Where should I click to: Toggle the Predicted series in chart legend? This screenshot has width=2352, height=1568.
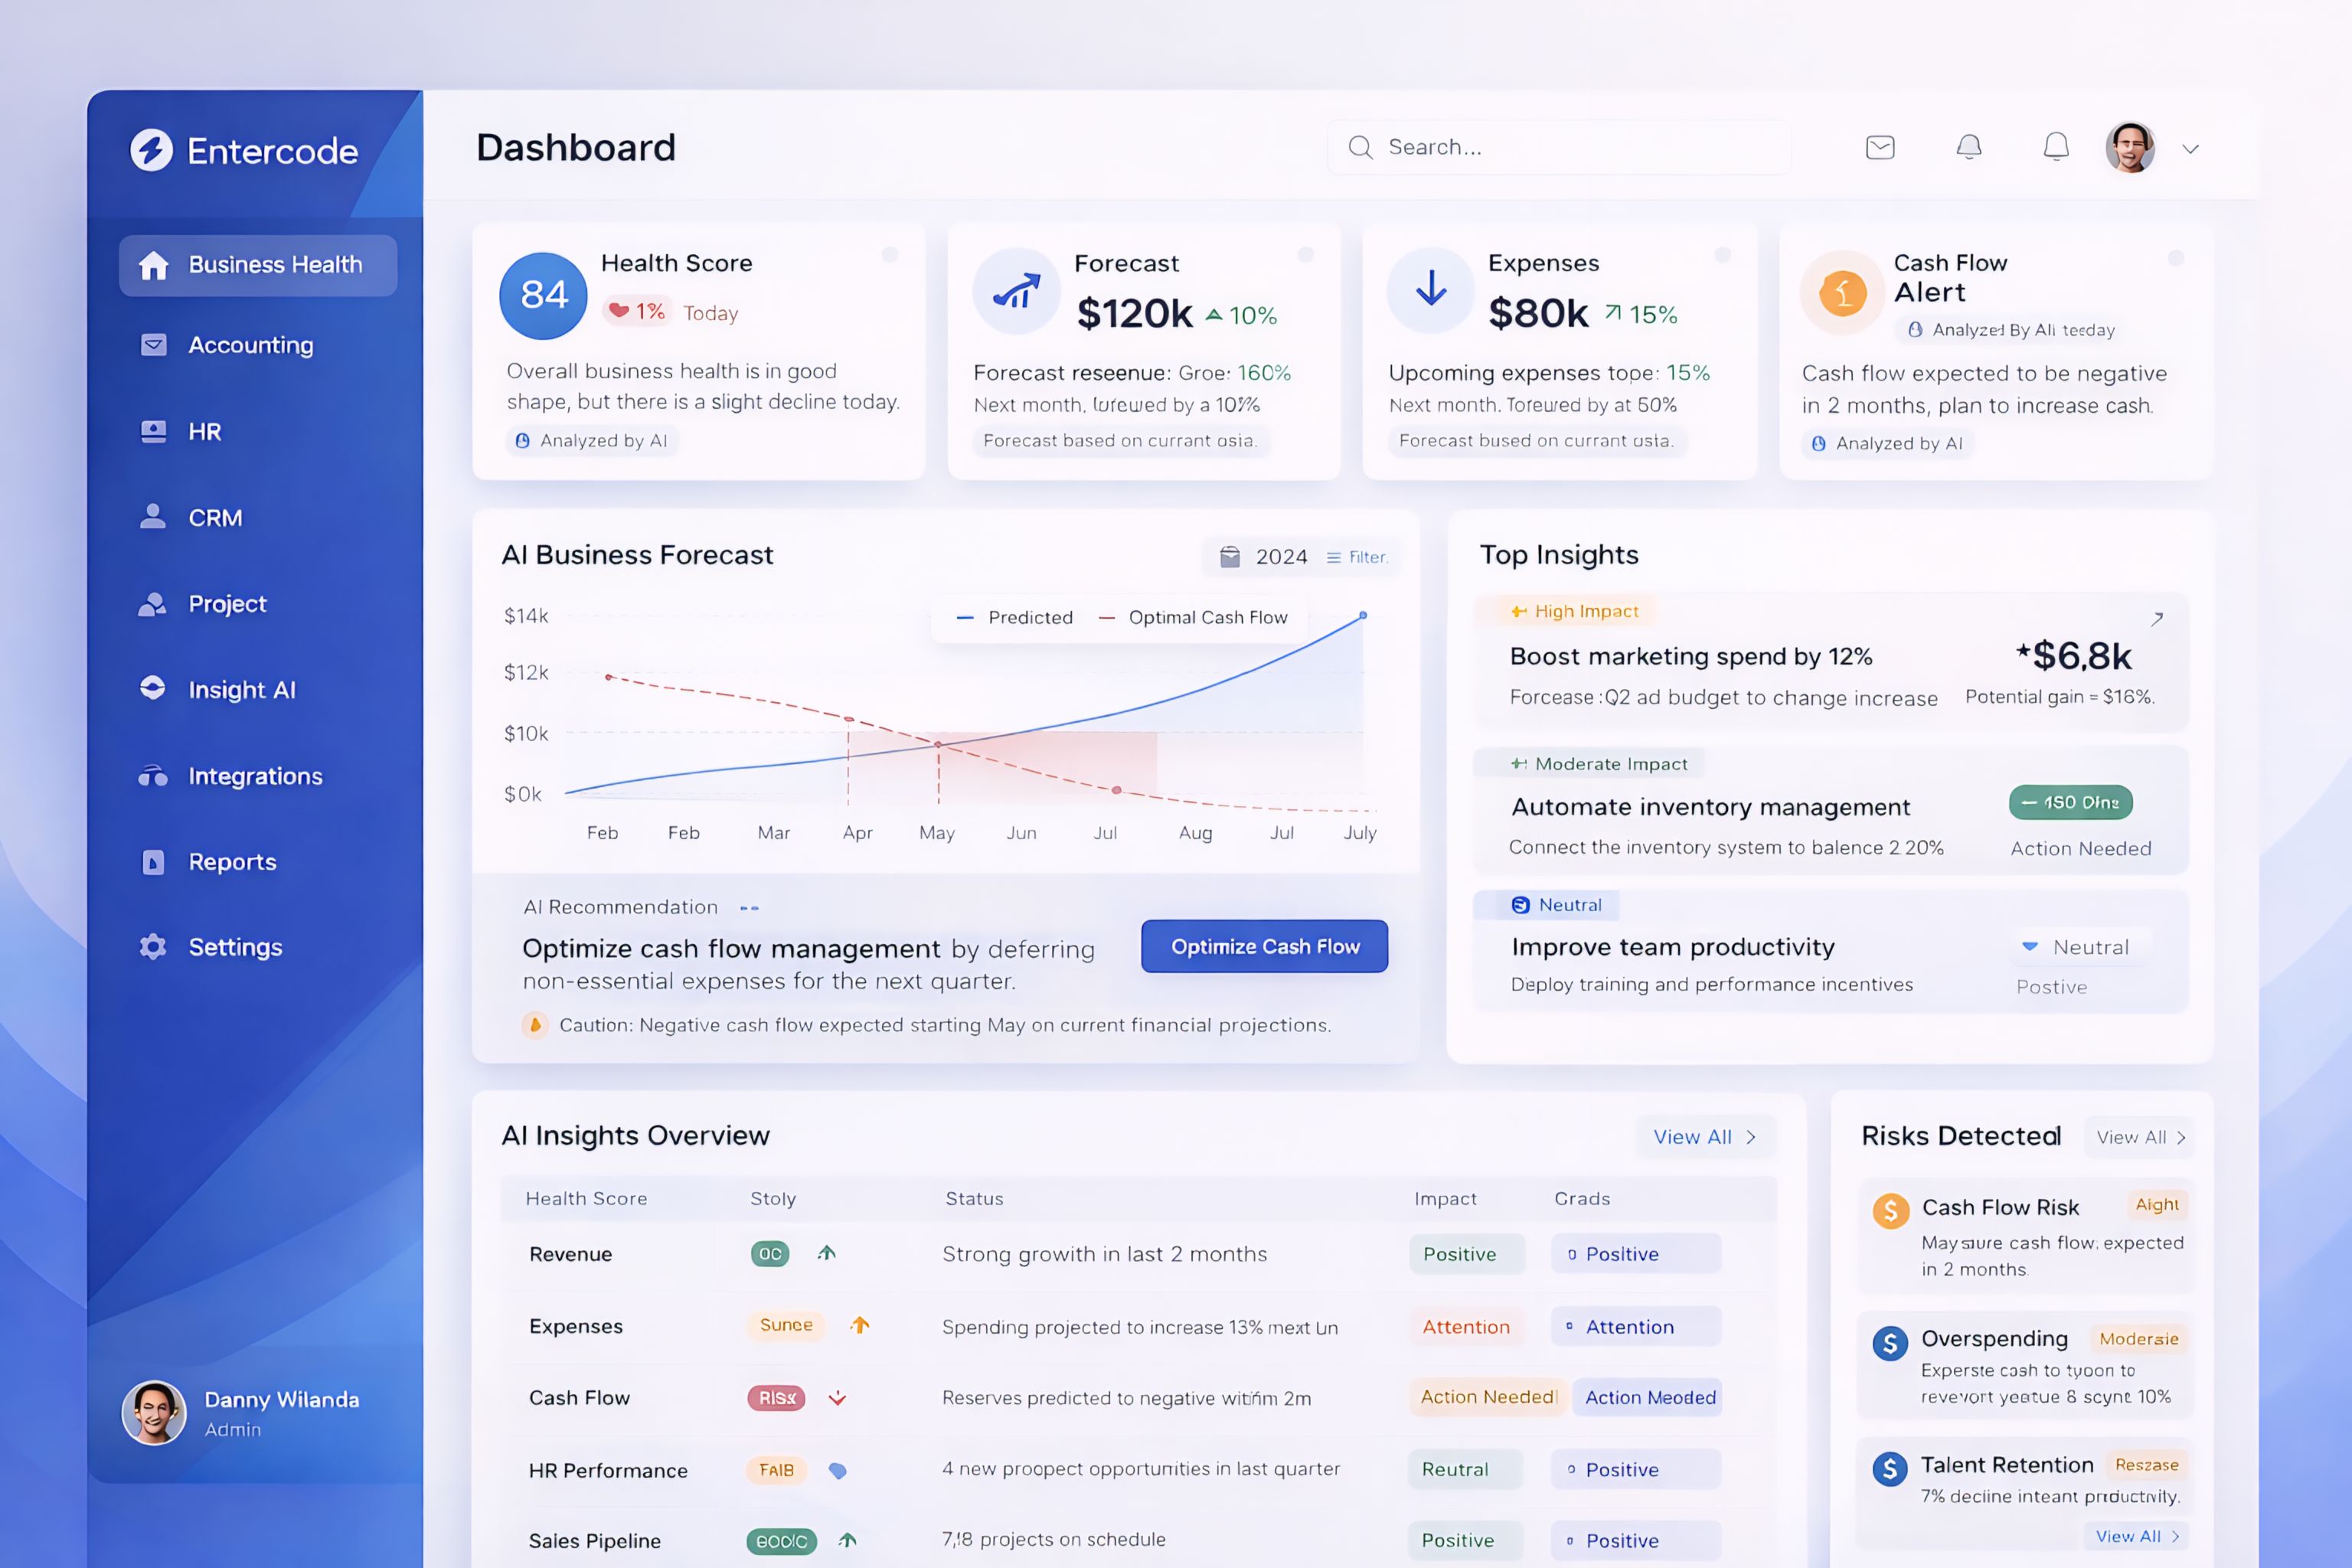point(1014,618)
